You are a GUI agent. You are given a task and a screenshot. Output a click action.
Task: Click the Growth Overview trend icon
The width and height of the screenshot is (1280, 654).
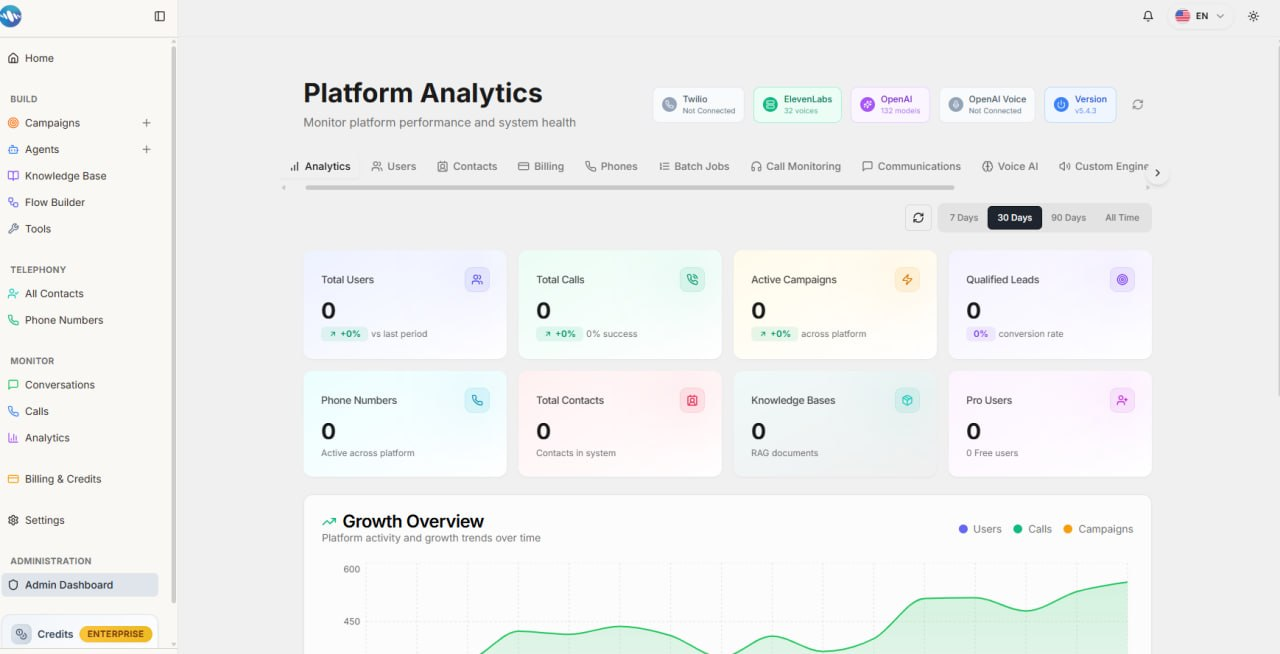329,522
